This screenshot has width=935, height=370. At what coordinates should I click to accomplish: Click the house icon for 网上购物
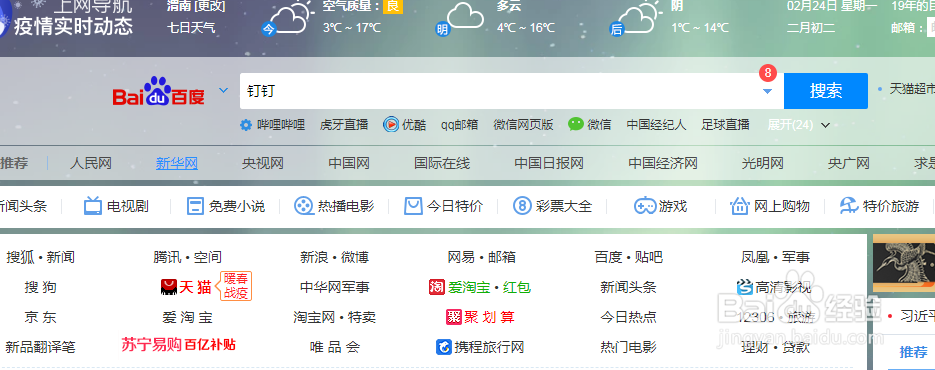[x=739, y=206]
